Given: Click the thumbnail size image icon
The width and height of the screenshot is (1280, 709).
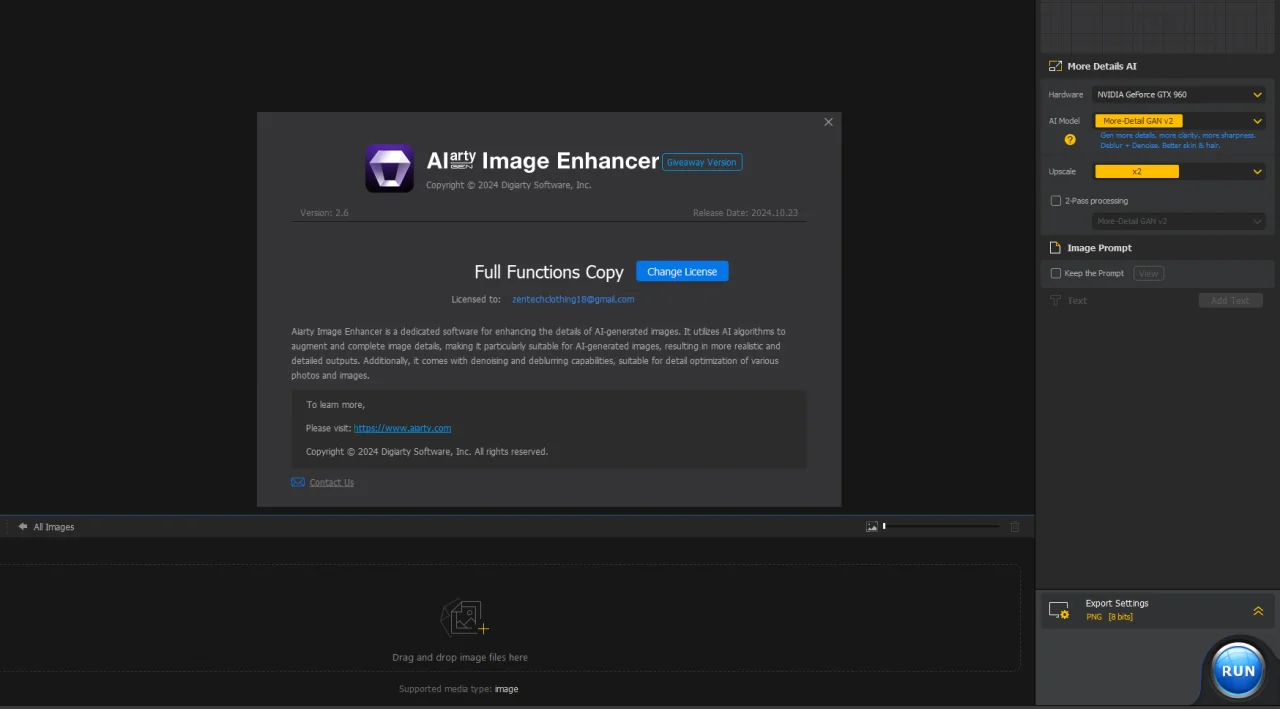Looking at the screenshot, I should [x=872, y=526].
